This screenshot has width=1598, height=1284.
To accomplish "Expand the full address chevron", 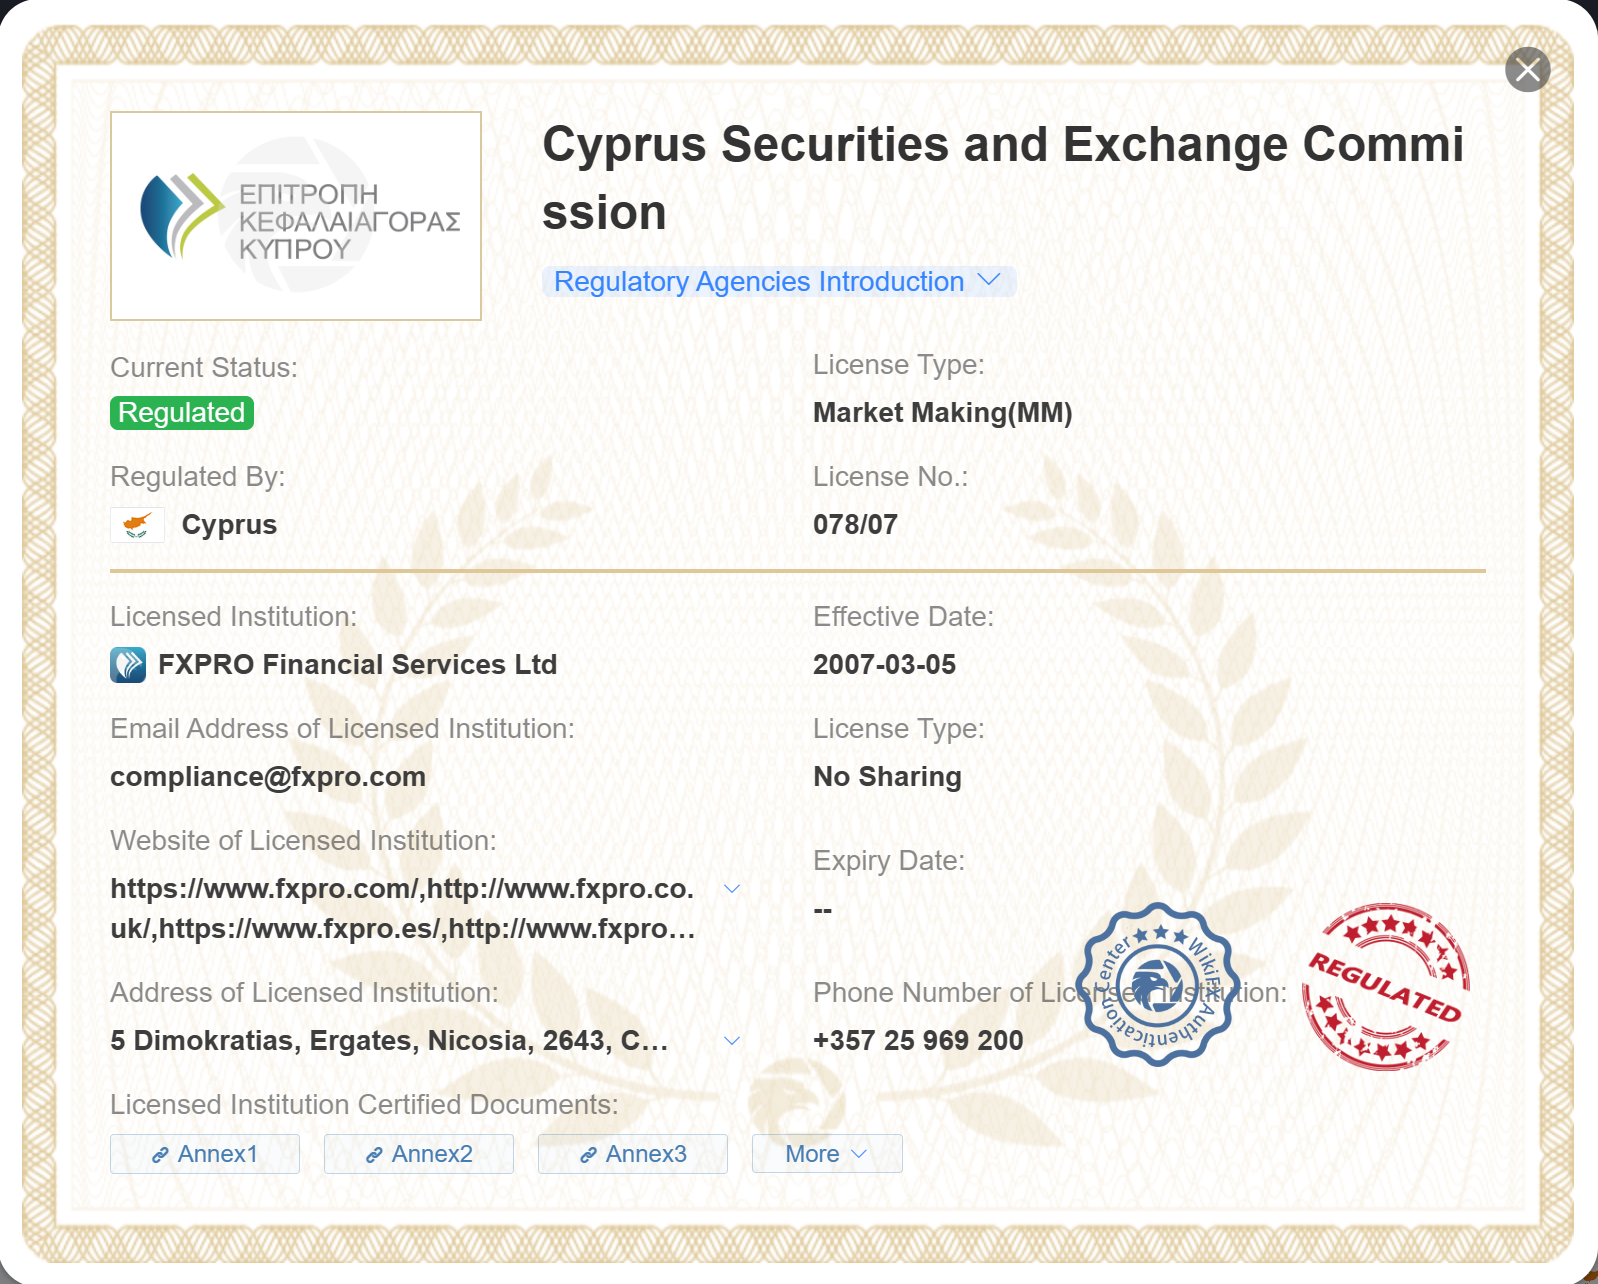I will click(x=732, y=1041).
